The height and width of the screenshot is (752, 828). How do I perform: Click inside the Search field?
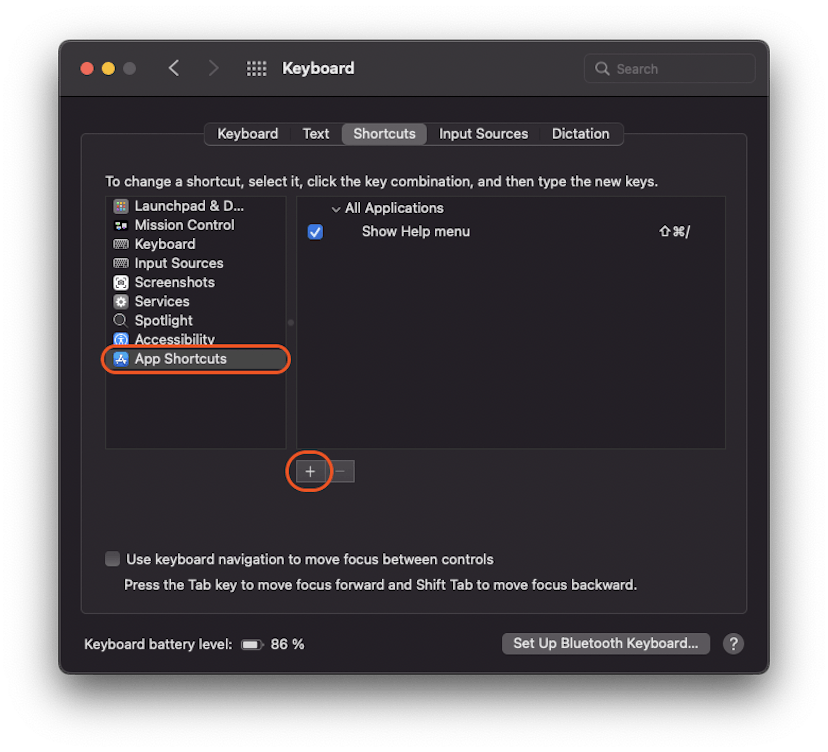[x=668, y=68]
